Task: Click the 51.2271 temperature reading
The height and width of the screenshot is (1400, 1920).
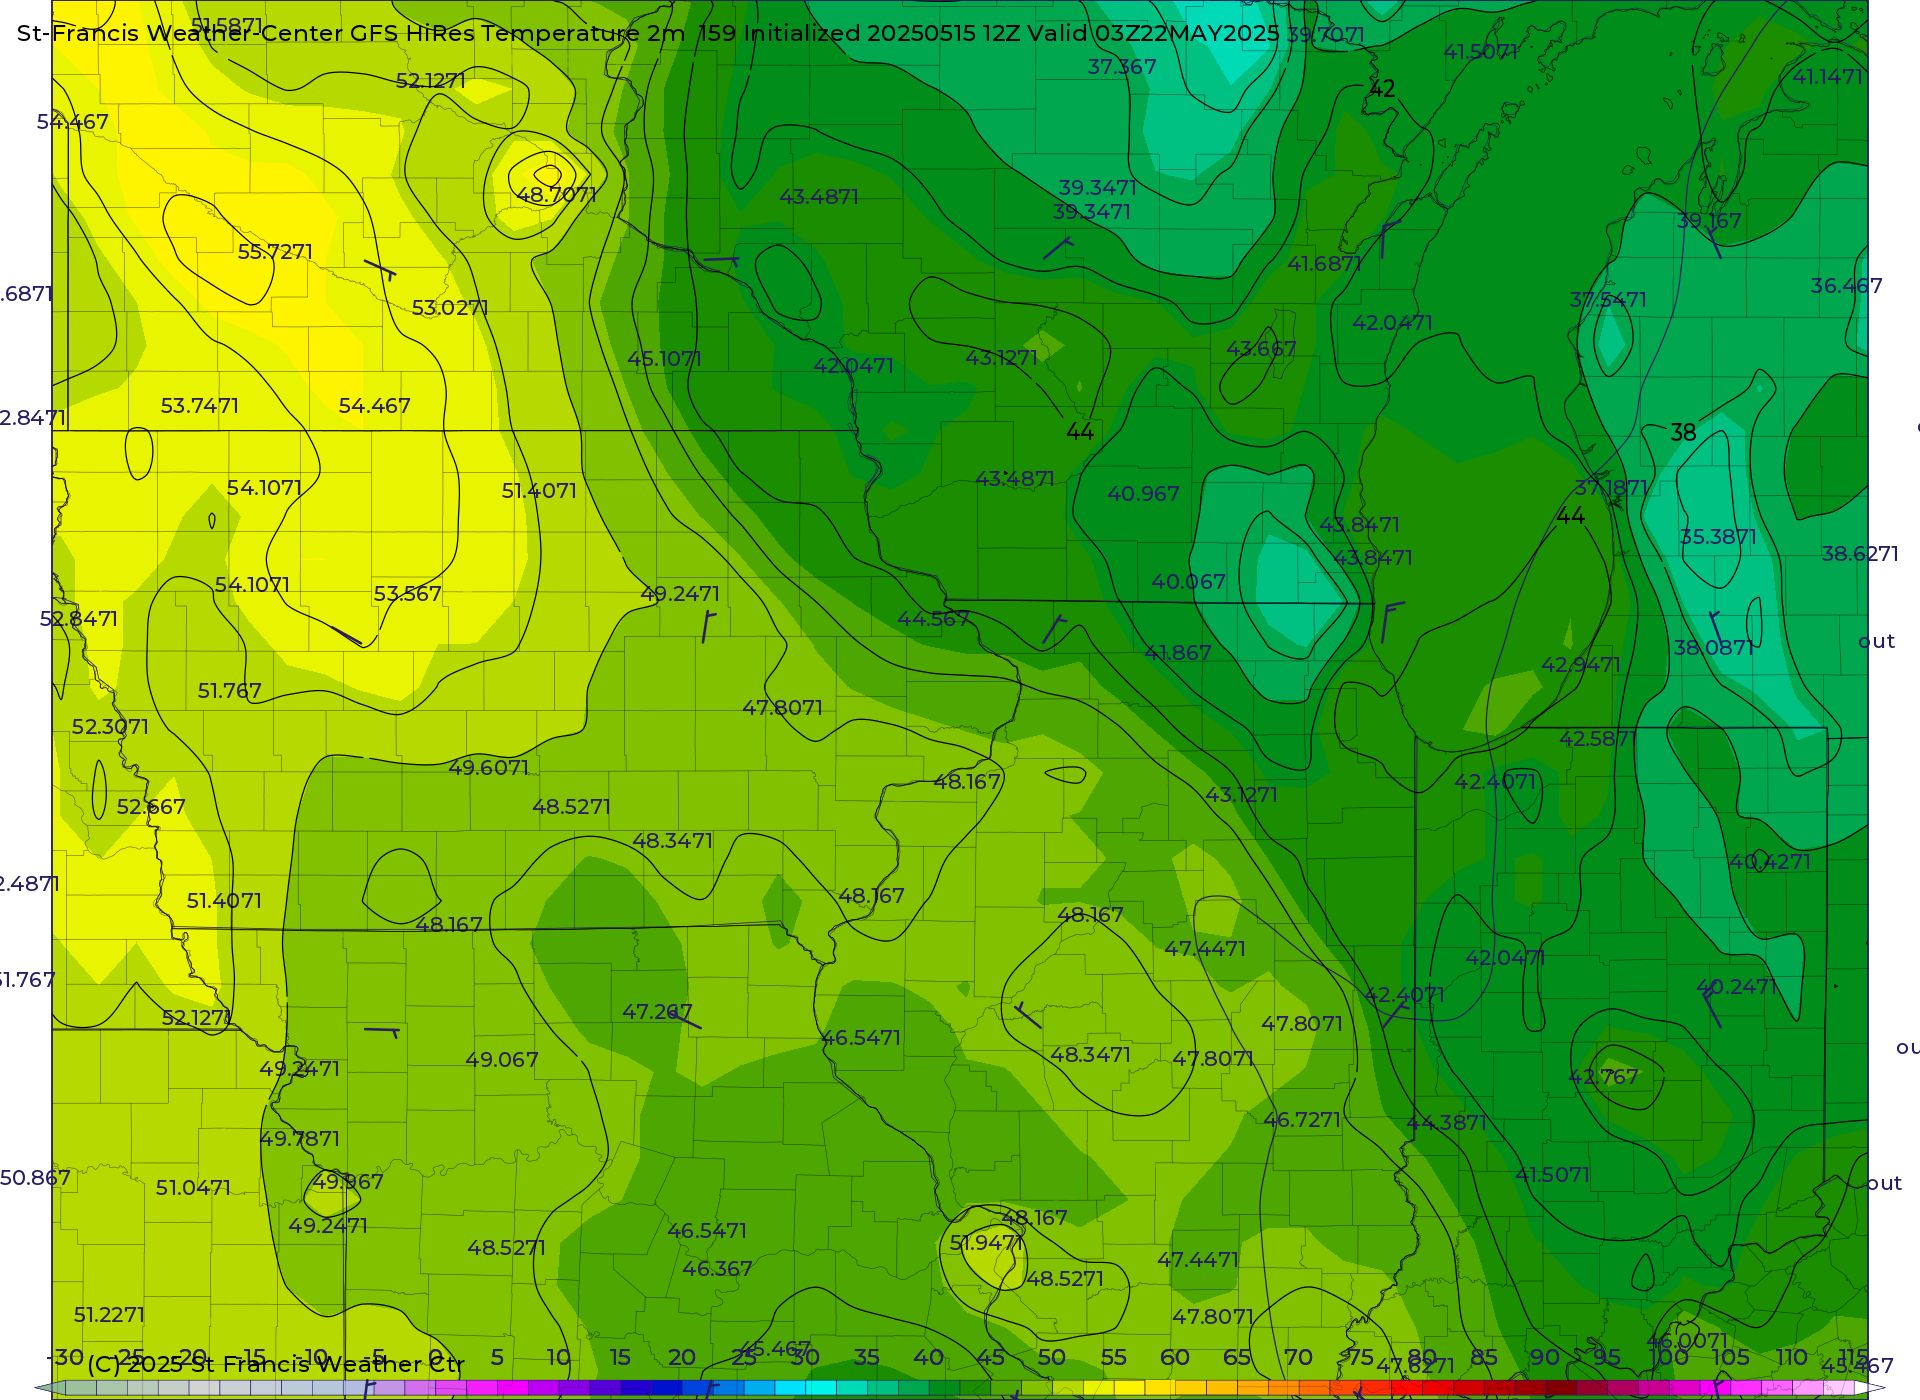Action: click(x=109, y=1315)
